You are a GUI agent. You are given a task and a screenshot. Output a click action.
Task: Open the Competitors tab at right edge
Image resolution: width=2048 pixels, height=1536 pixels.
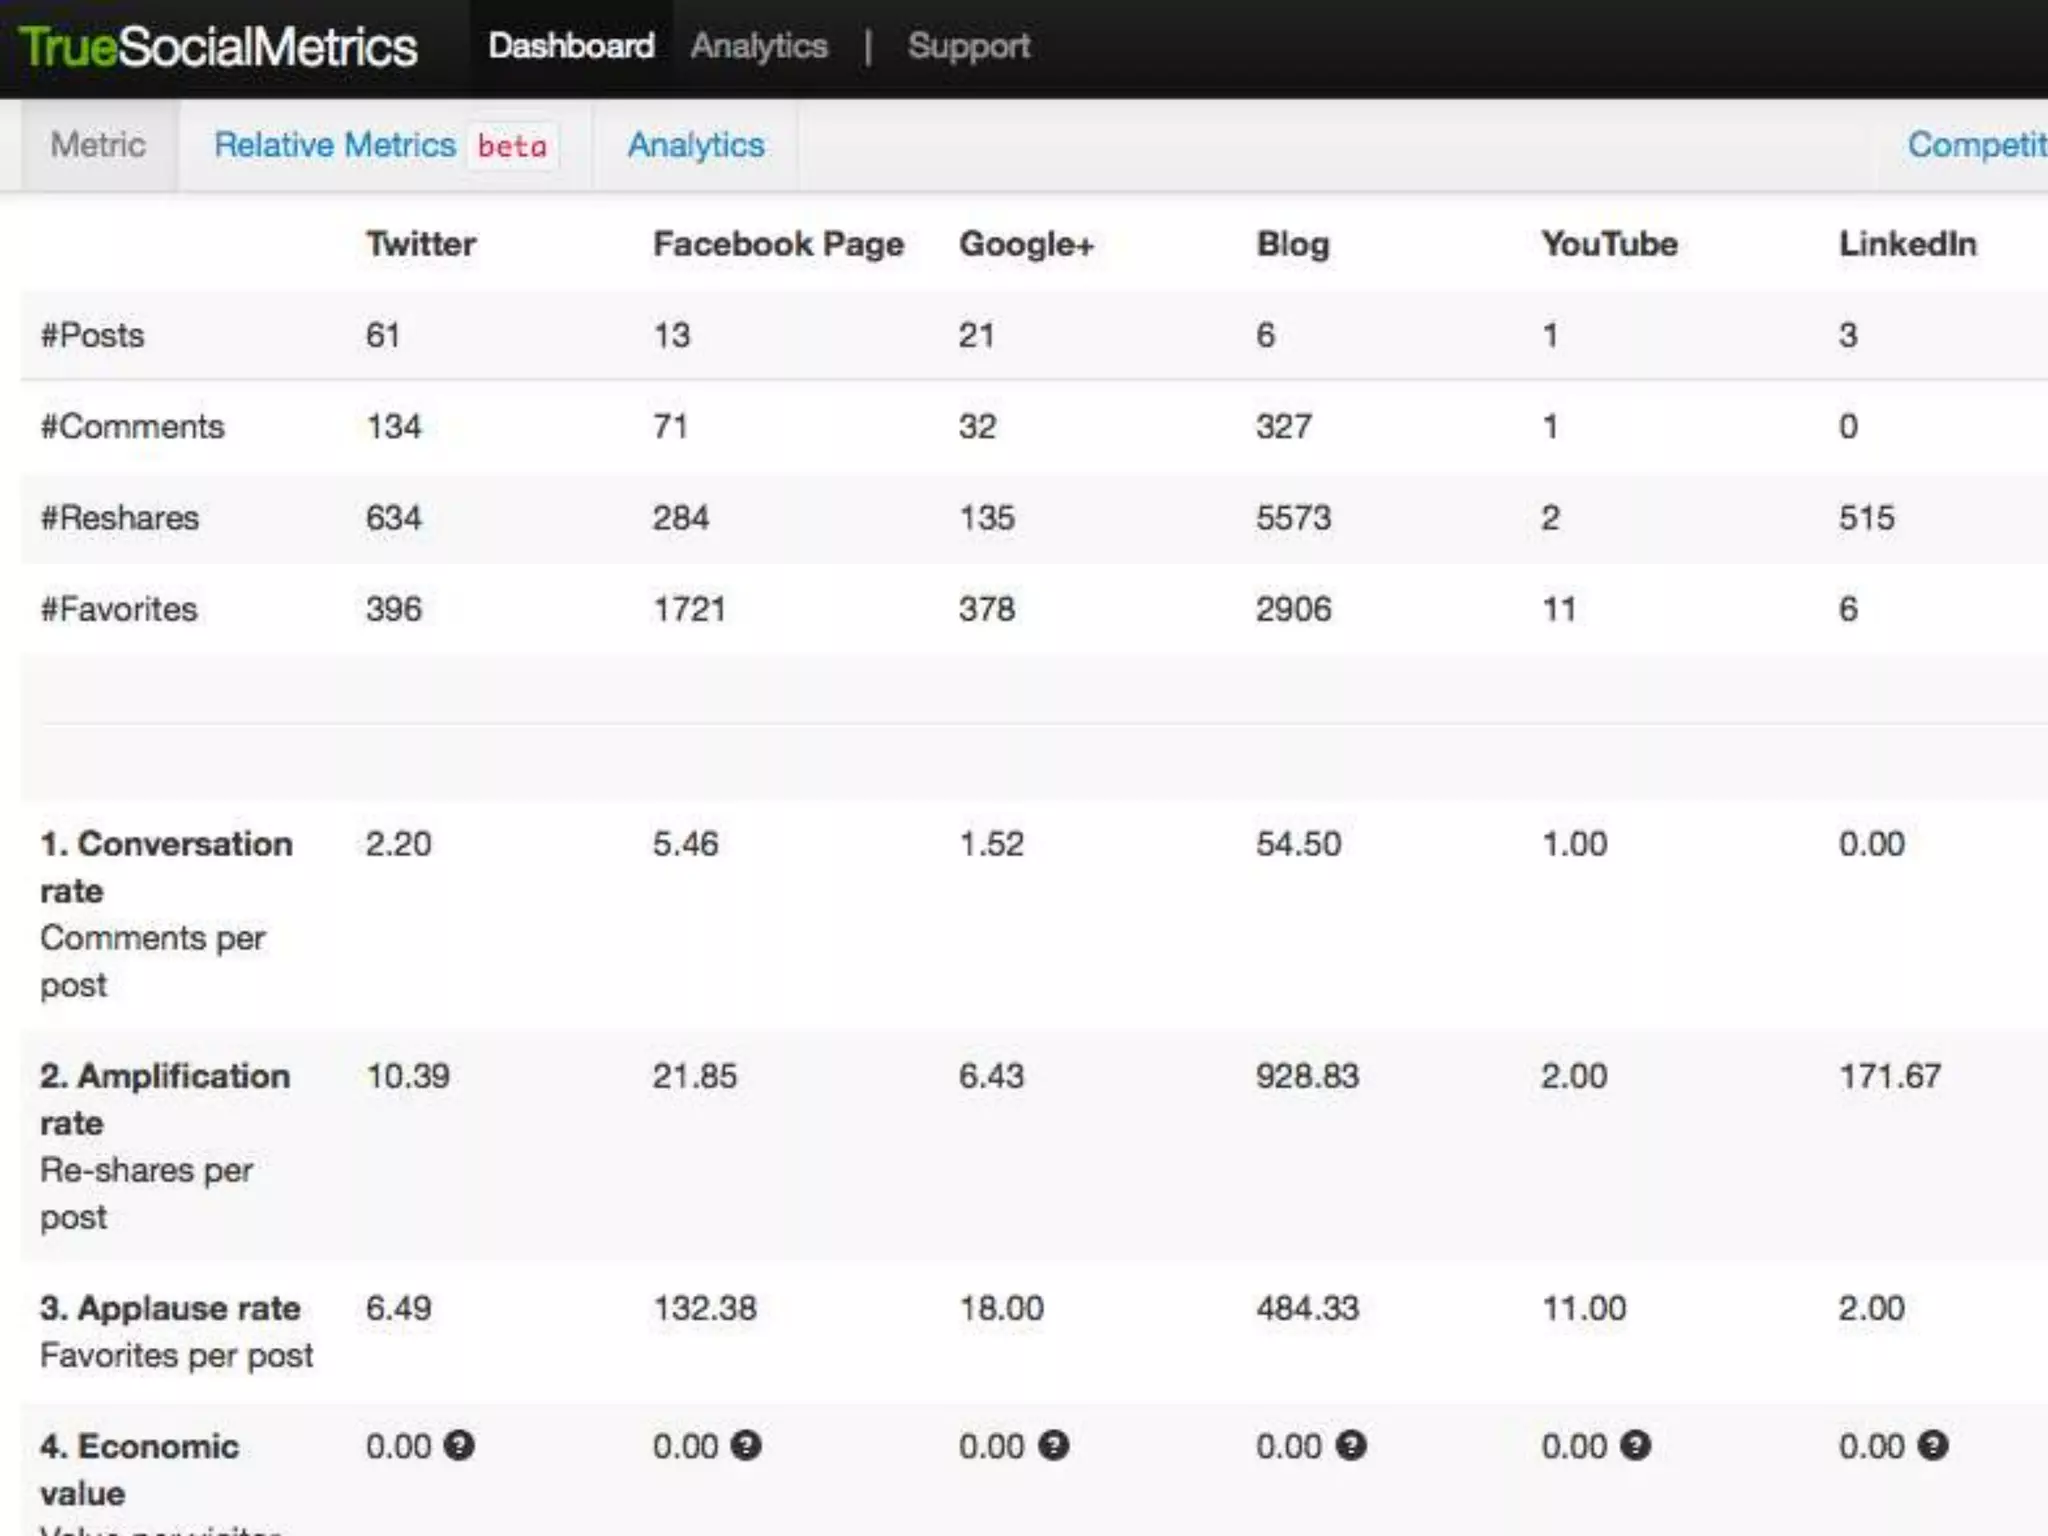pyautogui.click(x=1977, y=145)
